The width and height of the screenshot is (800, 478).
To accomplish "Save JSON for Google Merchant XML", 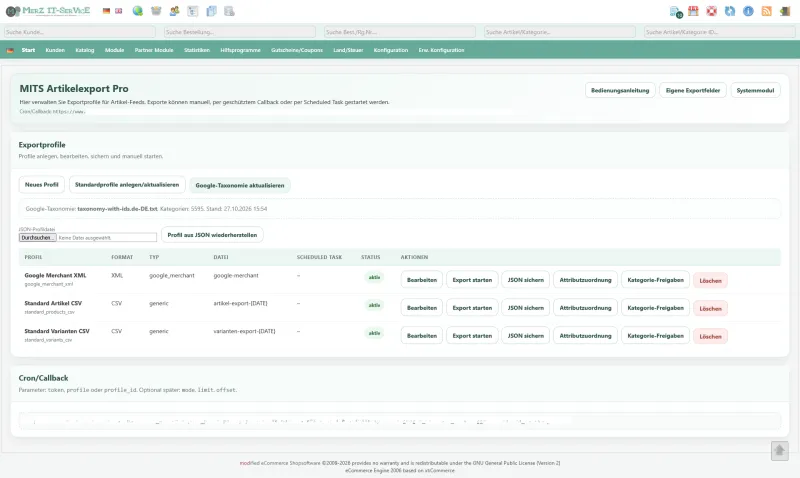I will (x=526, y=280).
